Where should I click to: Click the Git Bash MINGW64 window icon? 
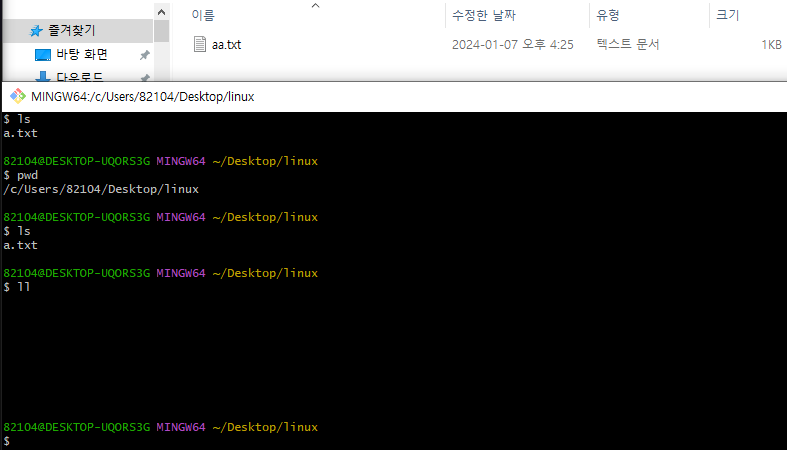click(x=18, y=96)
